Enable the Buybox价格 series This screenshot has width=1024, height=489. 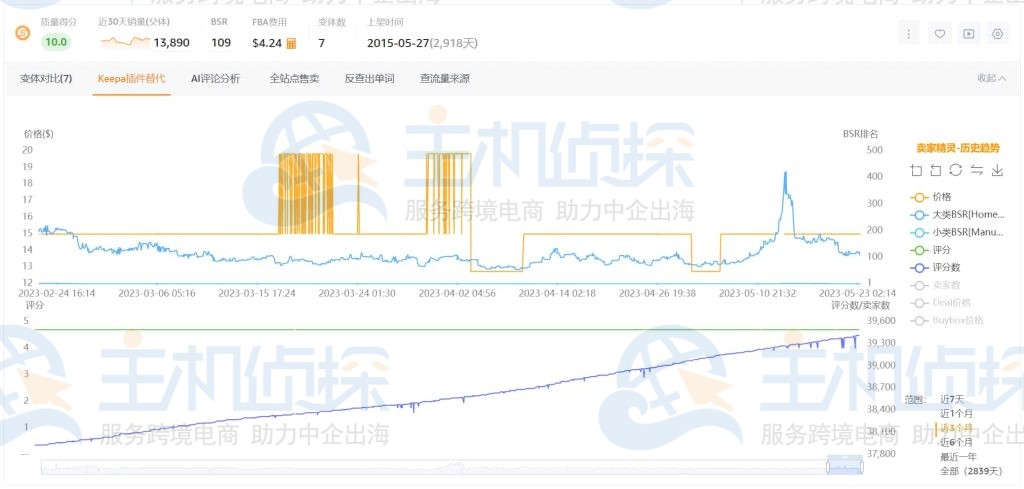pos(947,320)
